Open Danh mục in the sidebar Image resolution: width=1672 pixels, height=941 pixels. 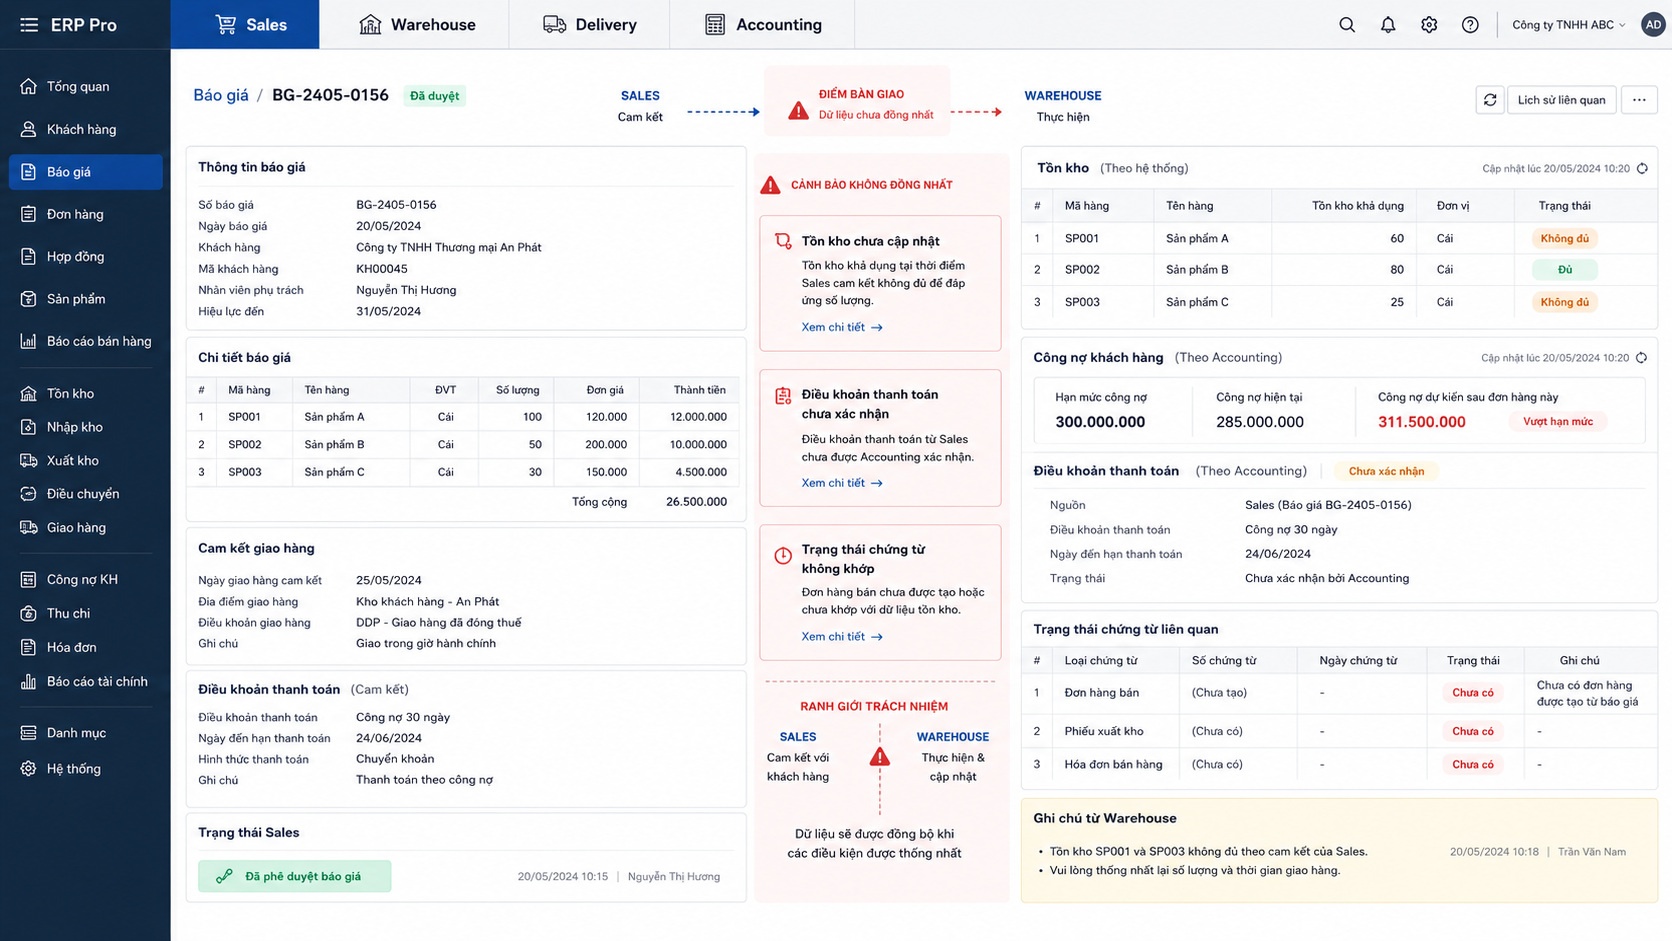[x=85, y=733]
